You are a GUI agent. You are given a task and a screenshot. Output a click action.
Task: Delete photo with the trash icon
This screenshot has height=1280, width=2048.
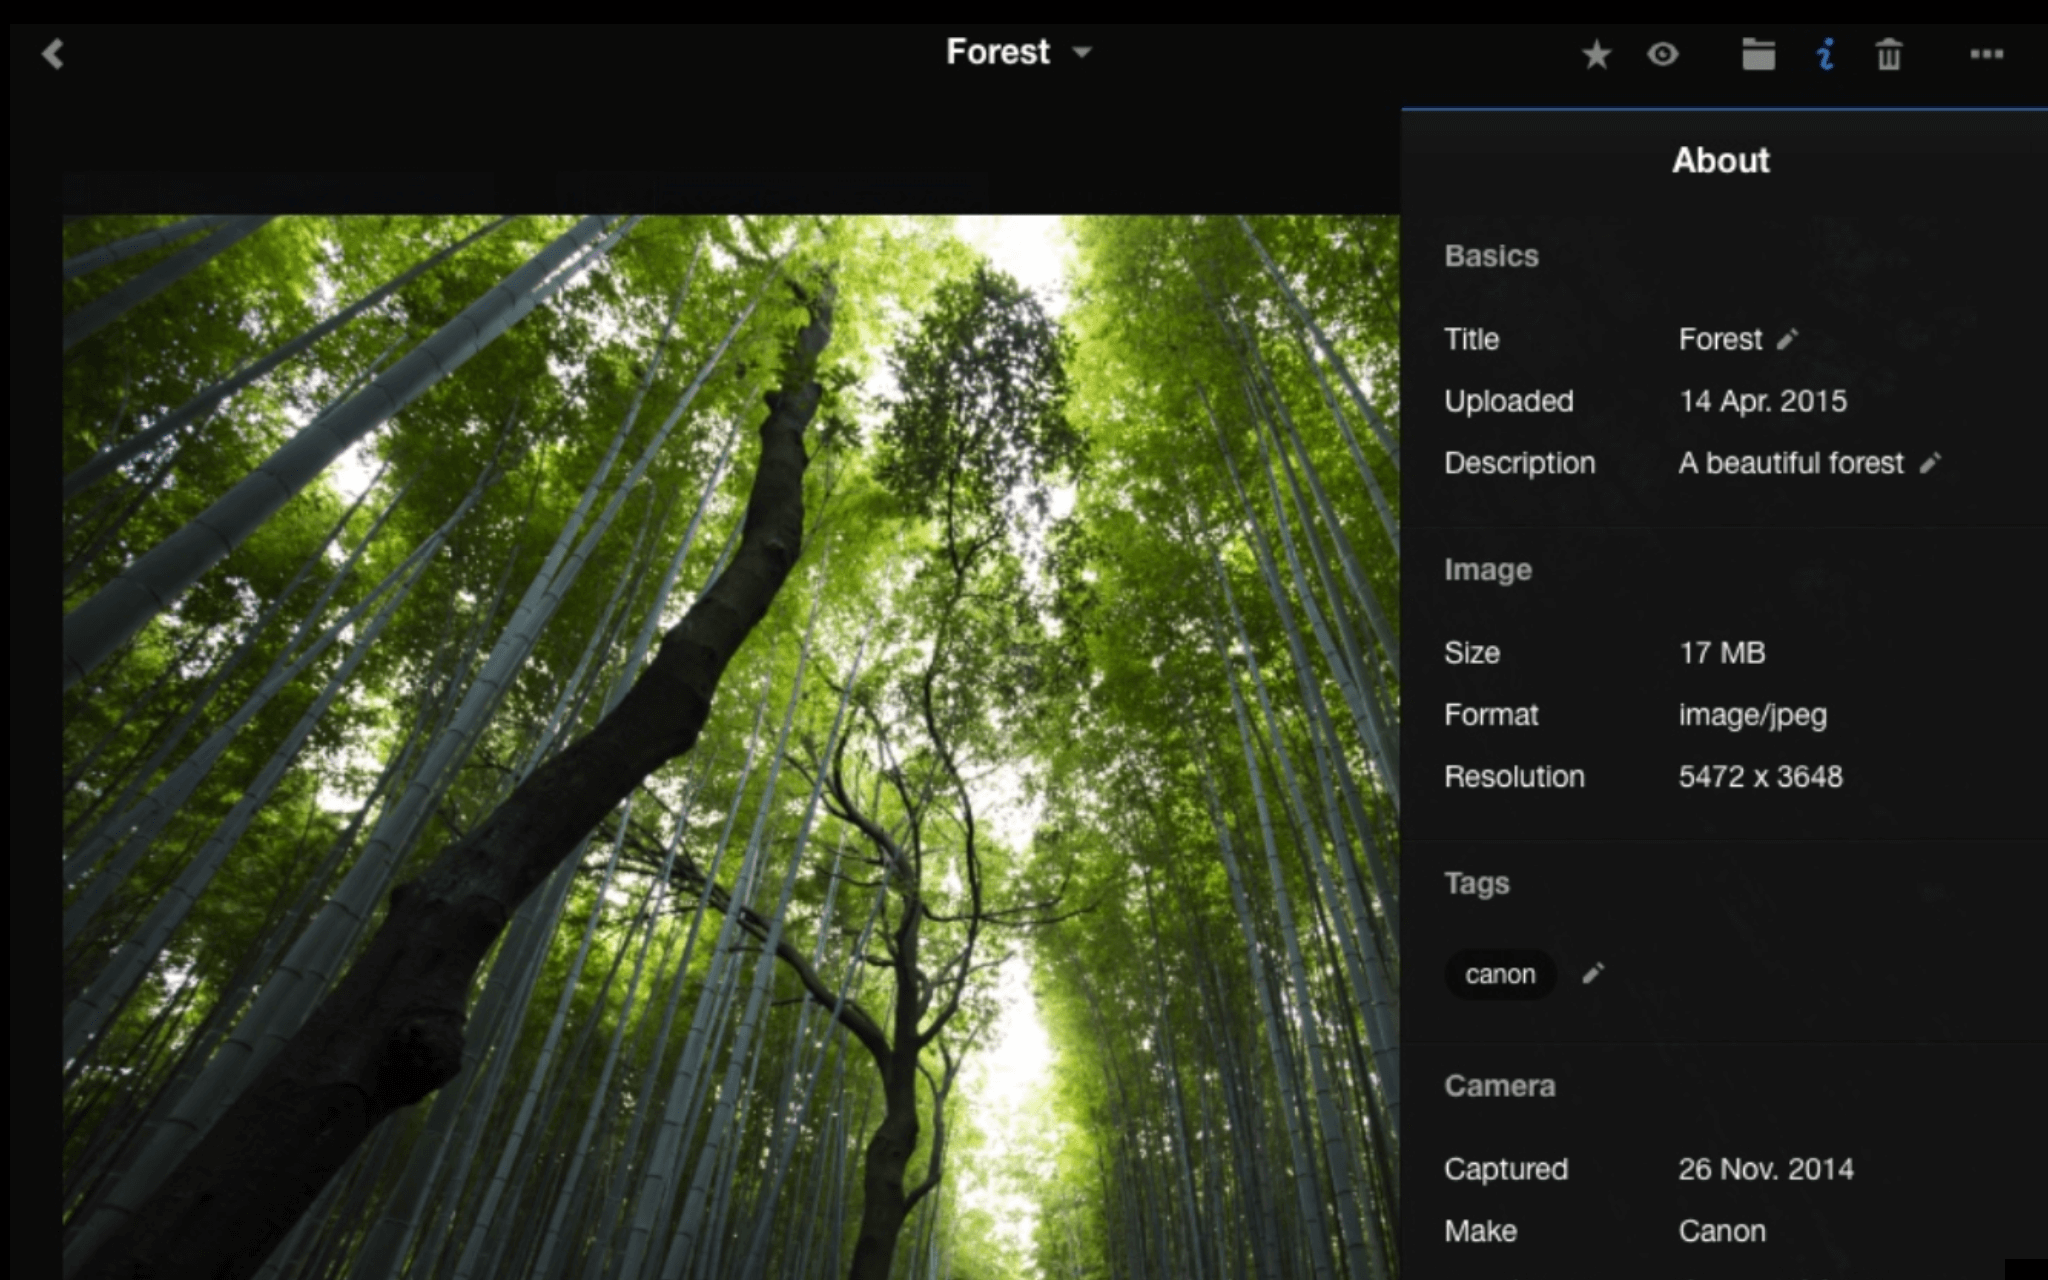(x=1888, y=54)
